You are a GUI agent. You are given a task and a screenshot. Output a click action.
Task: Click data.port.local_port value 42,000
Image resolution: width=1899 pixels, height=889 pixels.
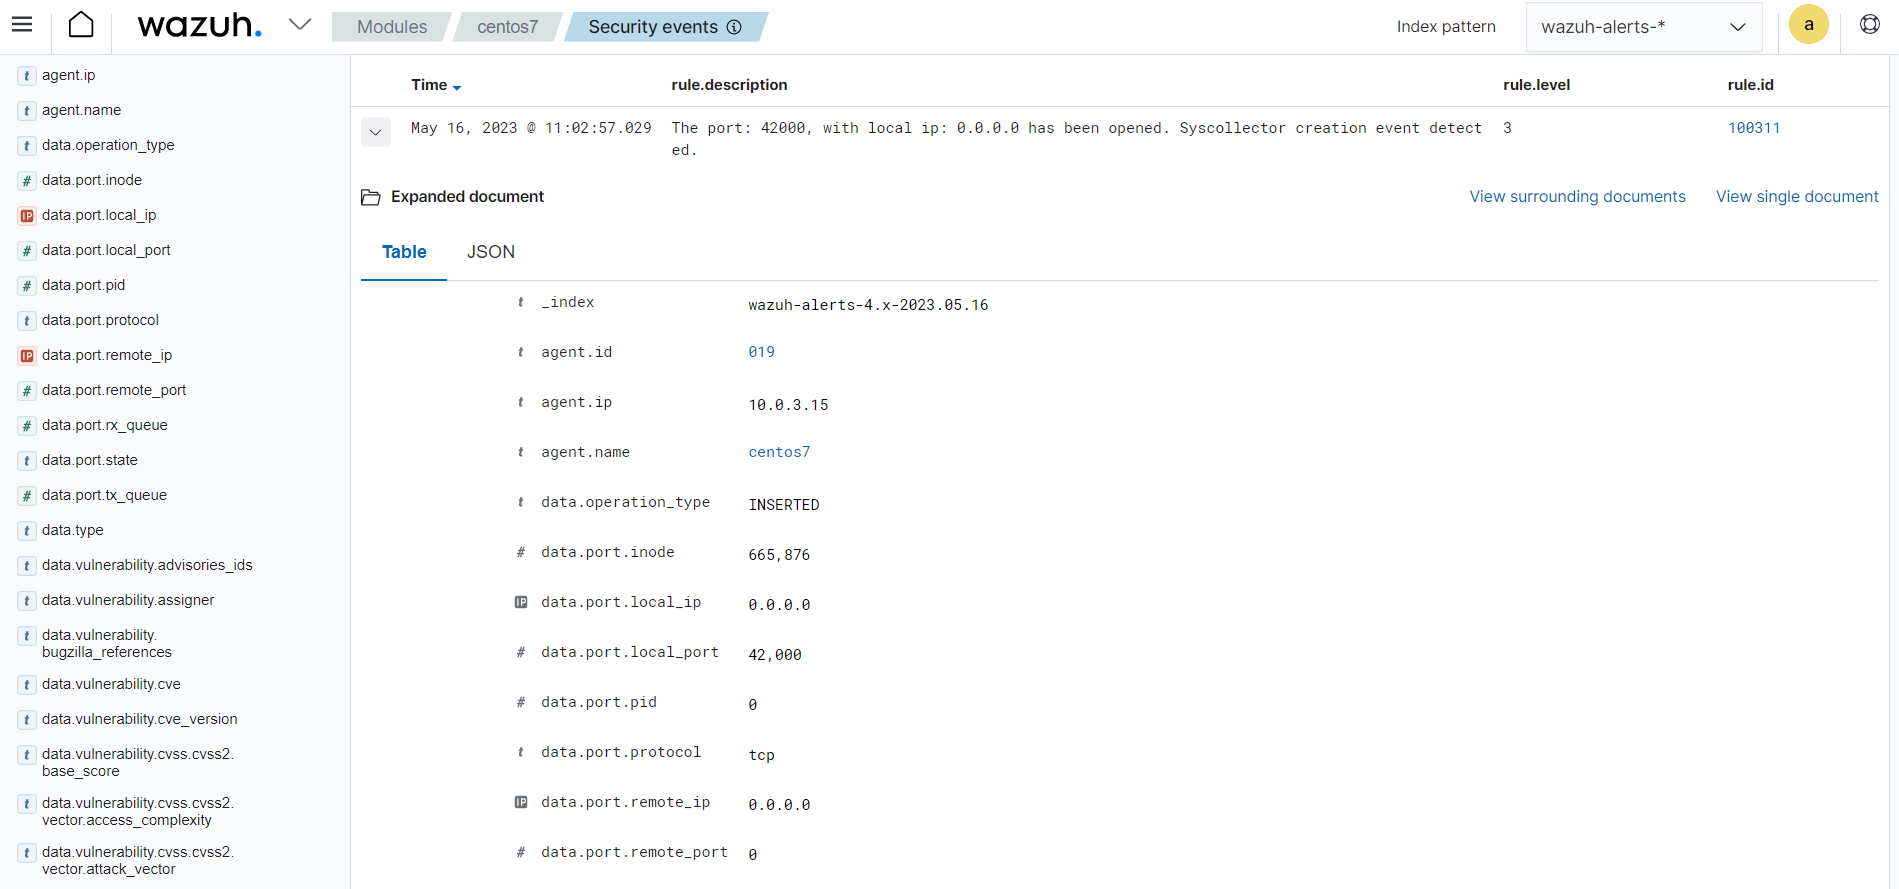775,655
